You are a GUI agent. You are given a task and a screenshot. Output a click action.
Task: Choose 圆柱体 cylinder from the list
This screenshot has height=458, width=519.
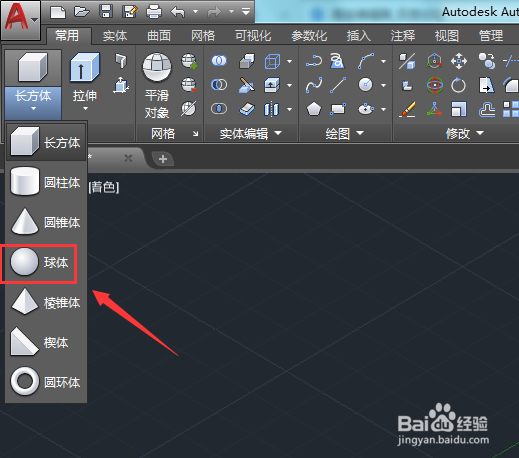[46, 182]
